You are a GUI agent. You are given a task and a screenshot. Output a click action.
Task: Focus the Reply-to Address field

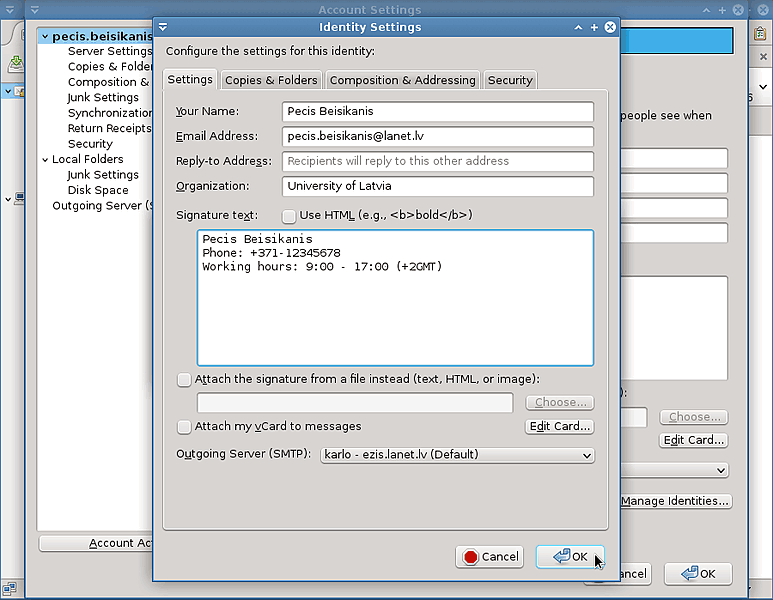pyautogui.click(x=438, y=161)
